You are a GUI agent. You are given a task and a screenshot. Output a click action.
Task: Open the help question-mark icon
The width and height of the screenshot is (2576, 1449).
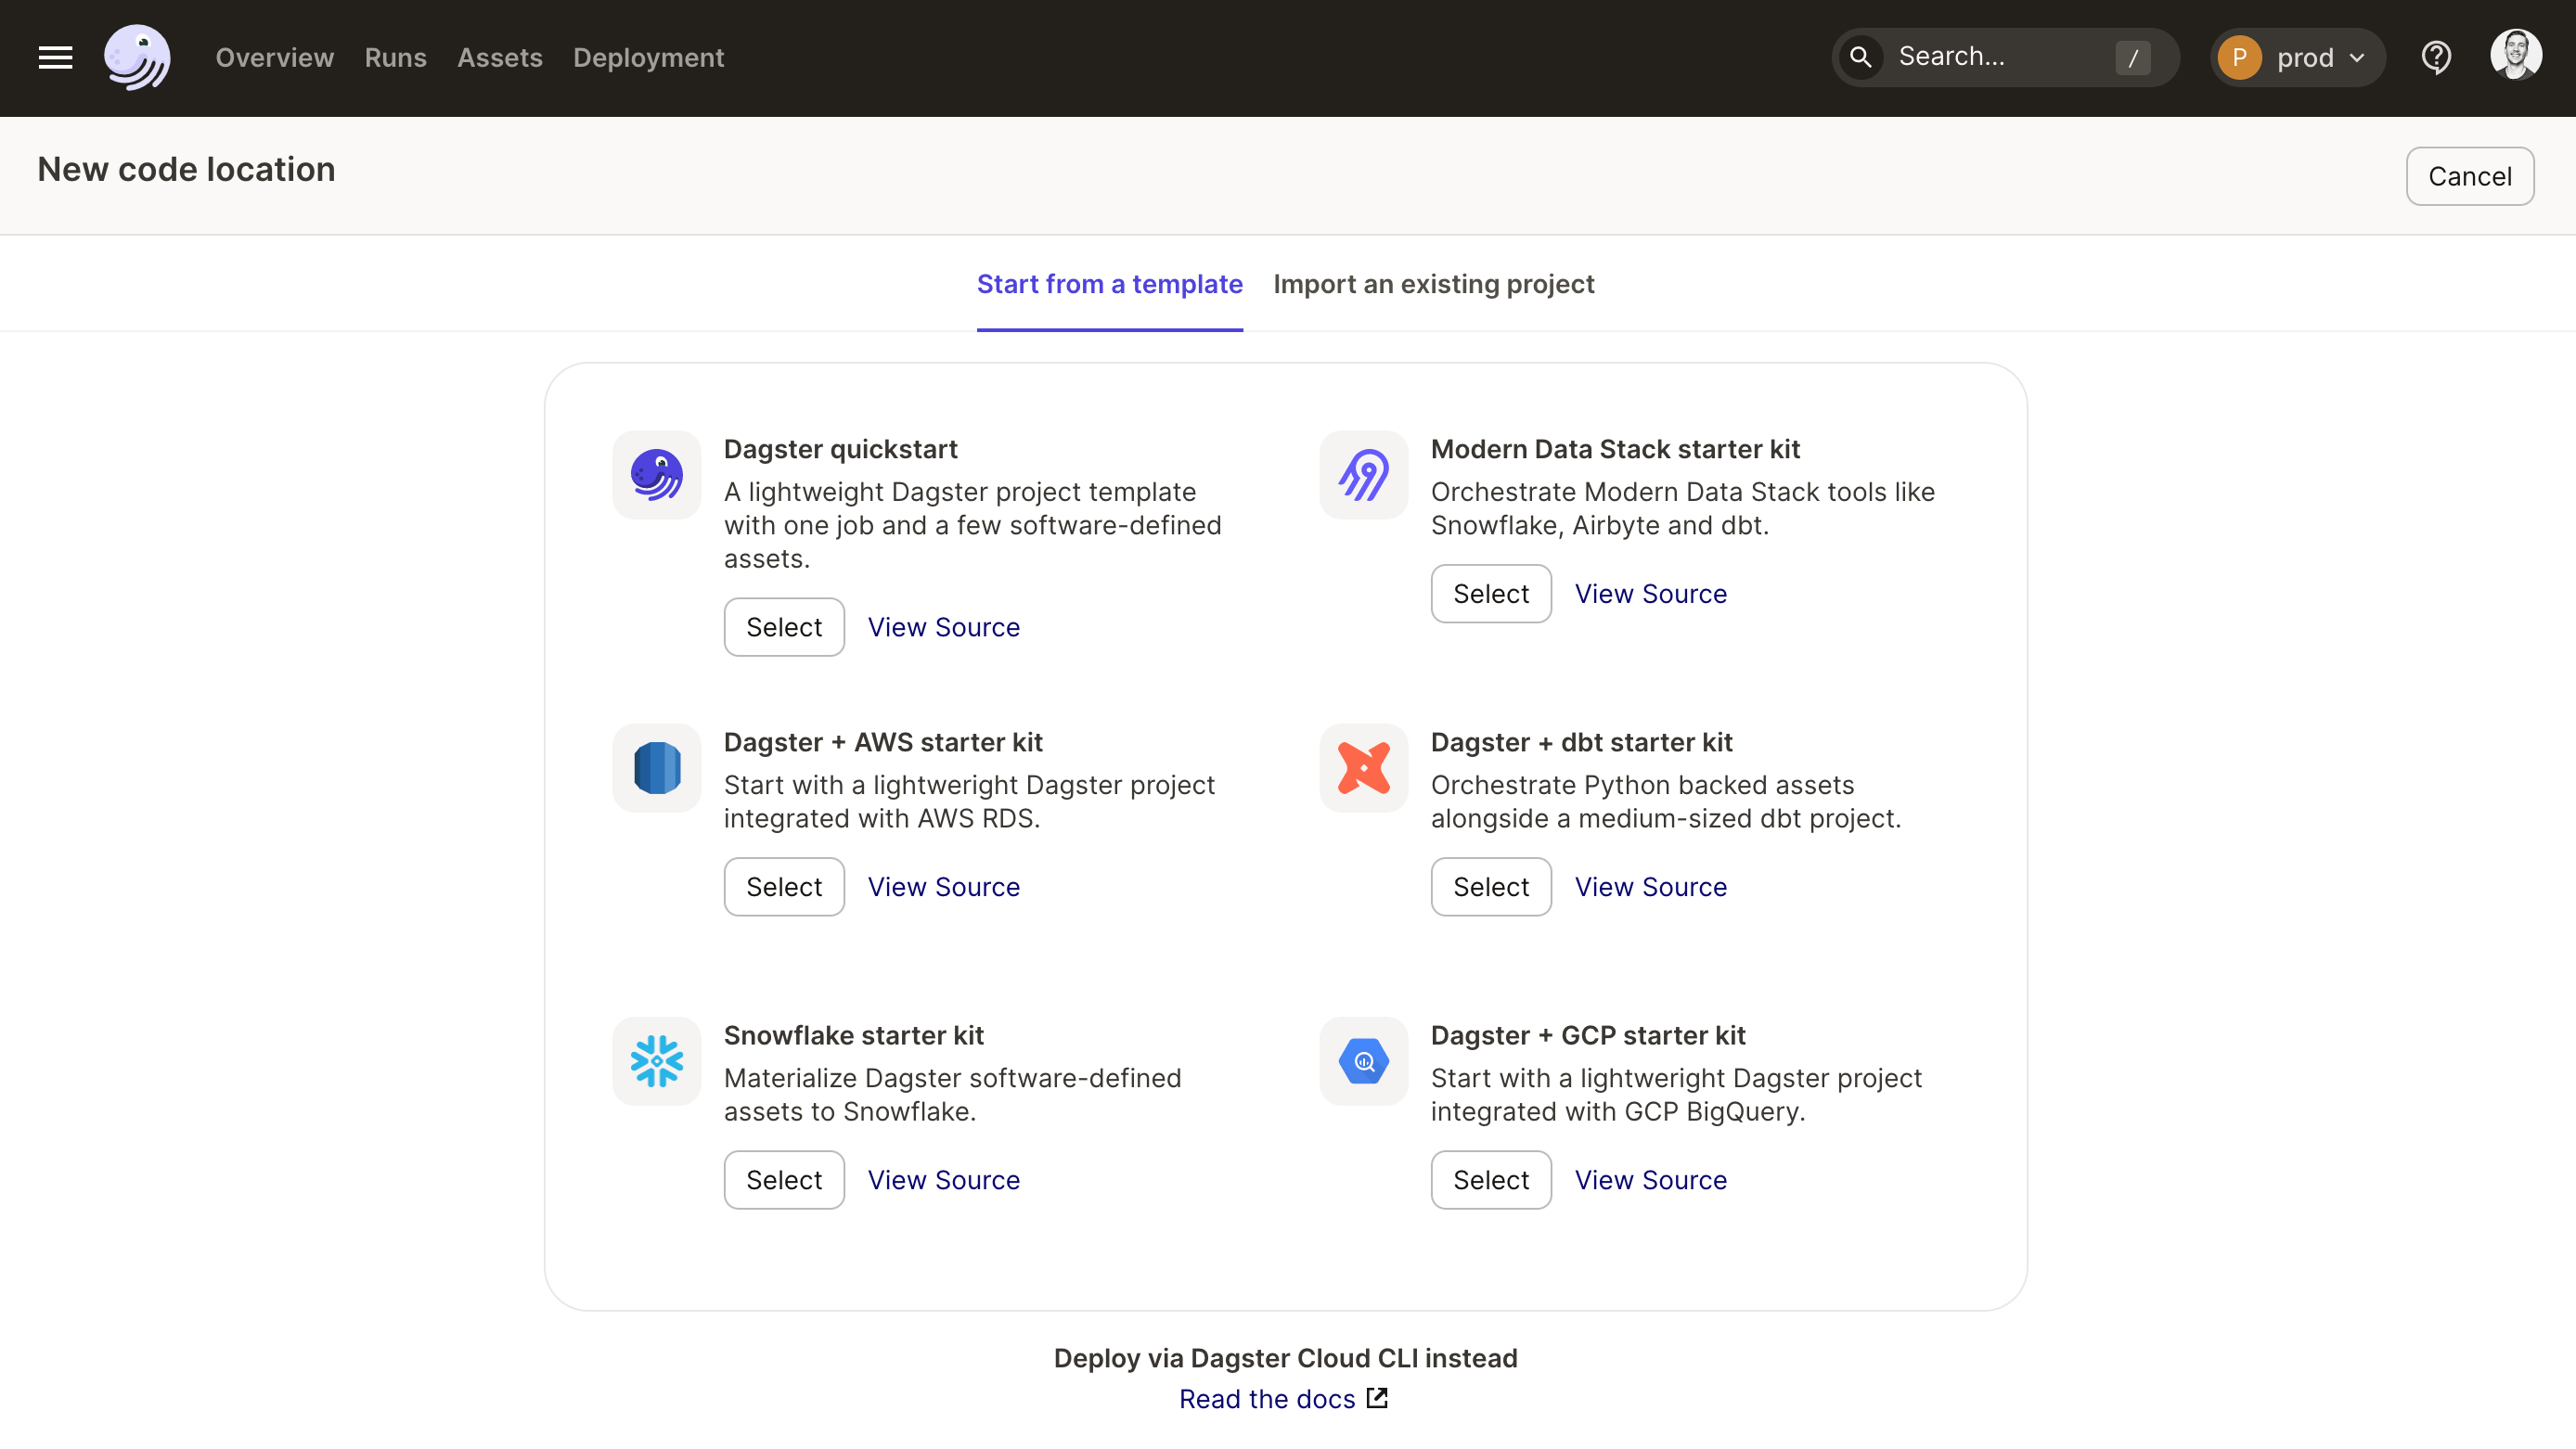[2436, 58]
